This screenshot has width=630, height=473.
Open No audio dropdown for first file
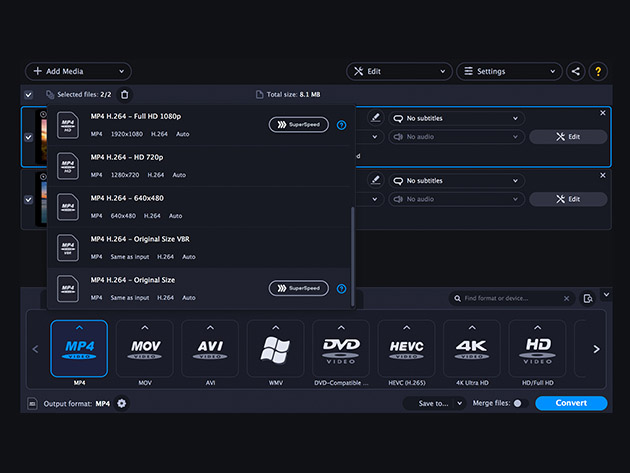[456, 137]
